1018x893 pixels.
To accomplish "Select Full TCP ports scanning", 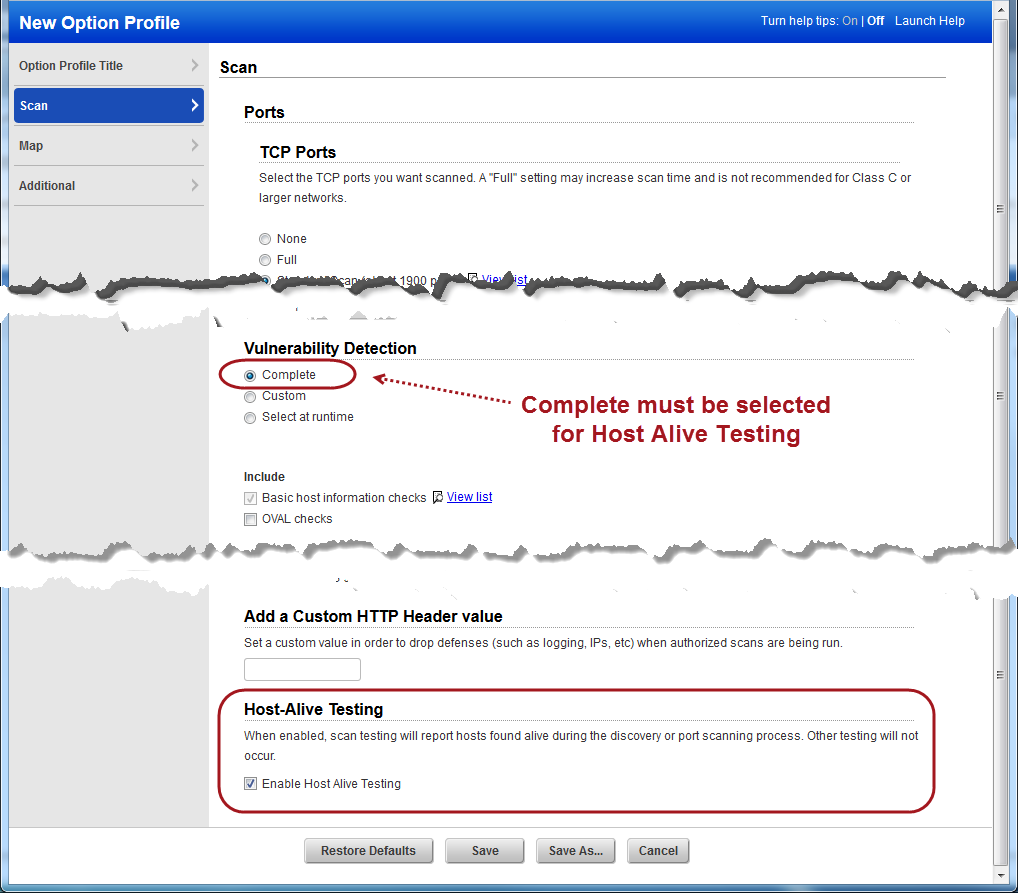I will tap(265, 260).
